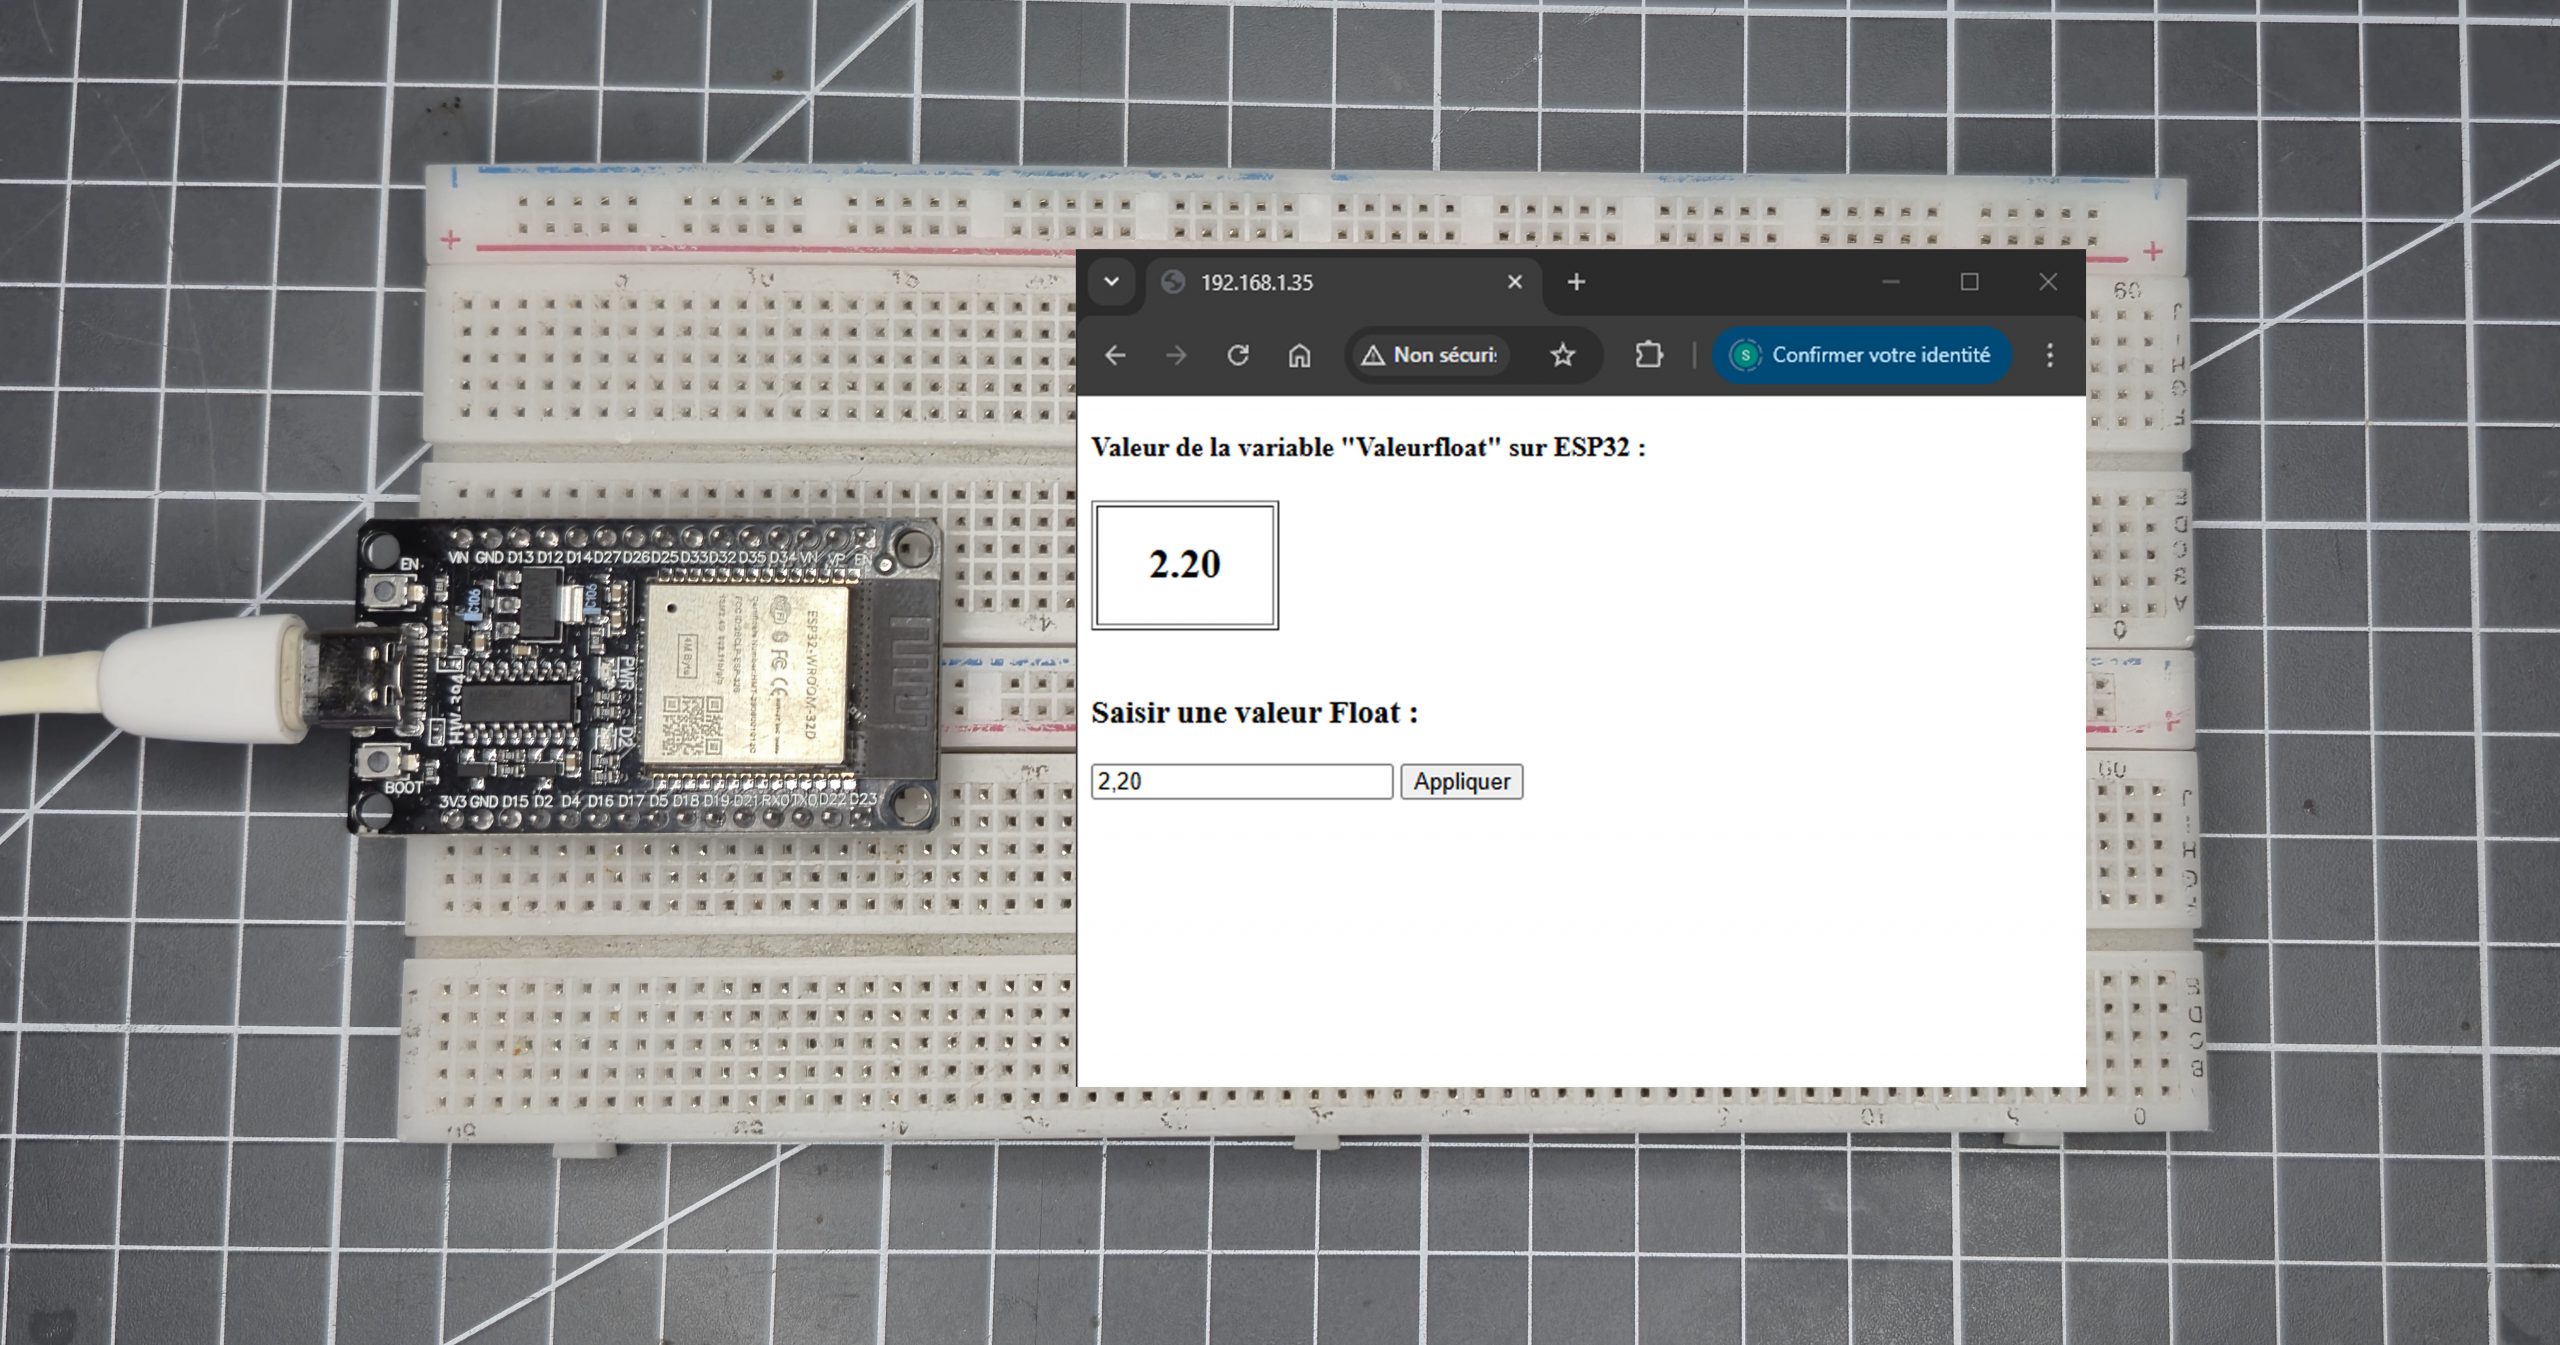Expand the 'Non sécurisé' site information panel
This screenshot has height=1345, width=2560.
[x=1430, y=355]
